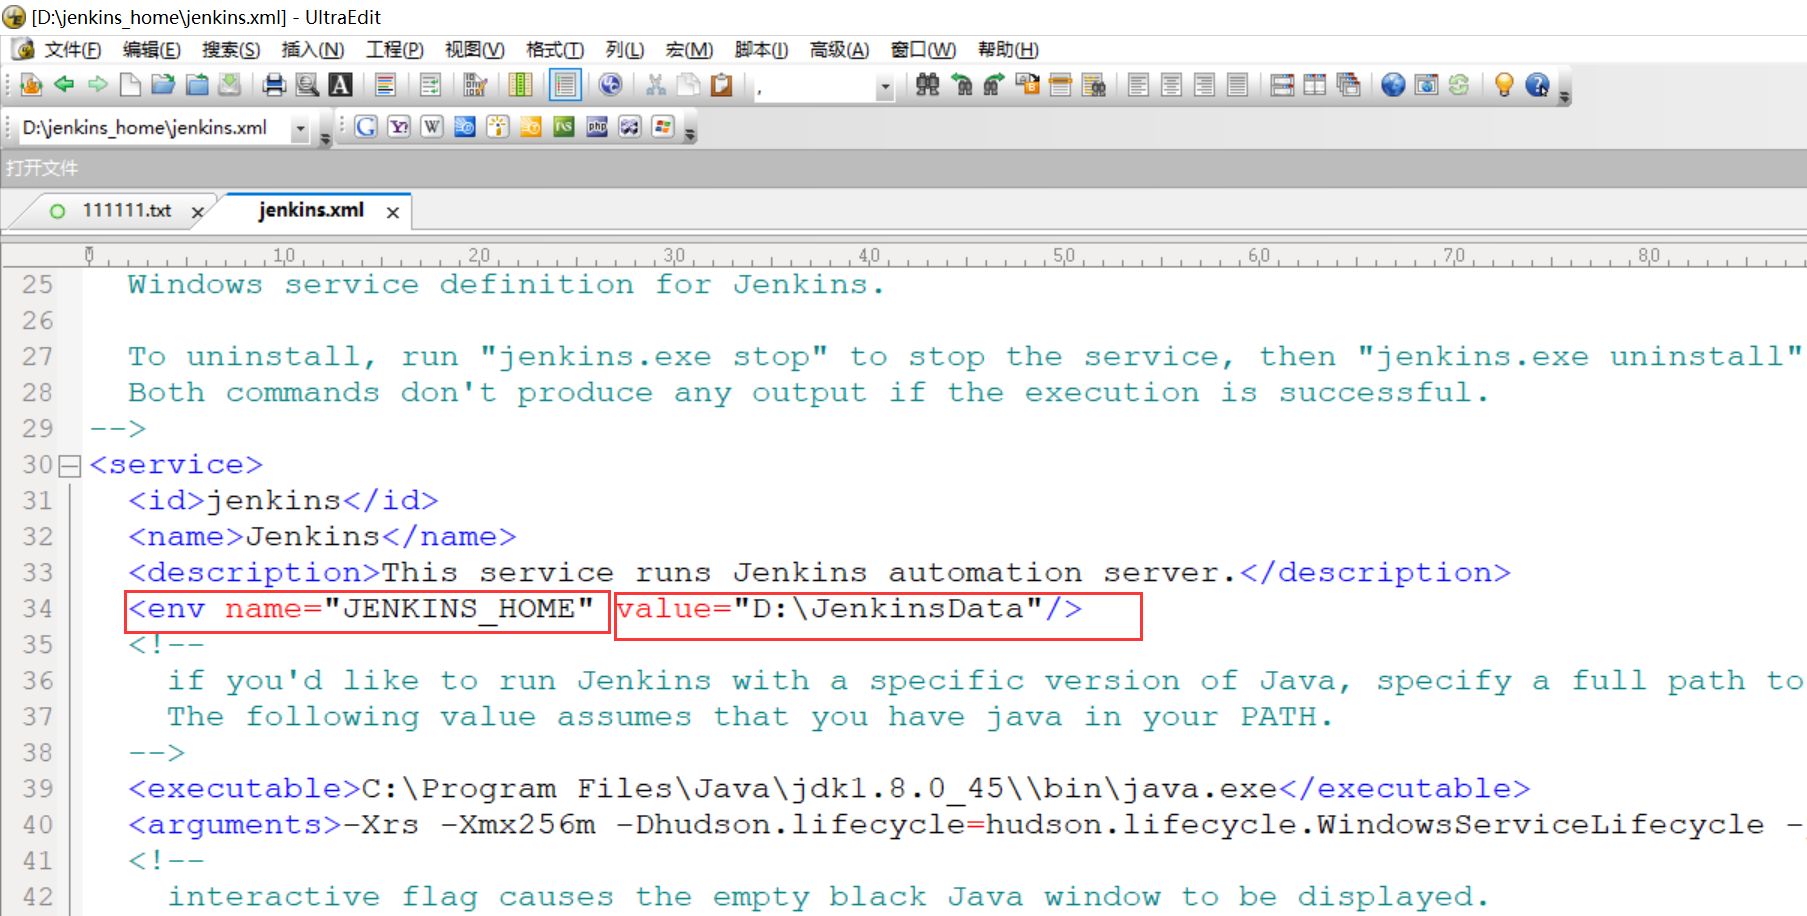Open help via the question mark icon
Viewport: 1807px width, 916px height.
(1538, 87)
